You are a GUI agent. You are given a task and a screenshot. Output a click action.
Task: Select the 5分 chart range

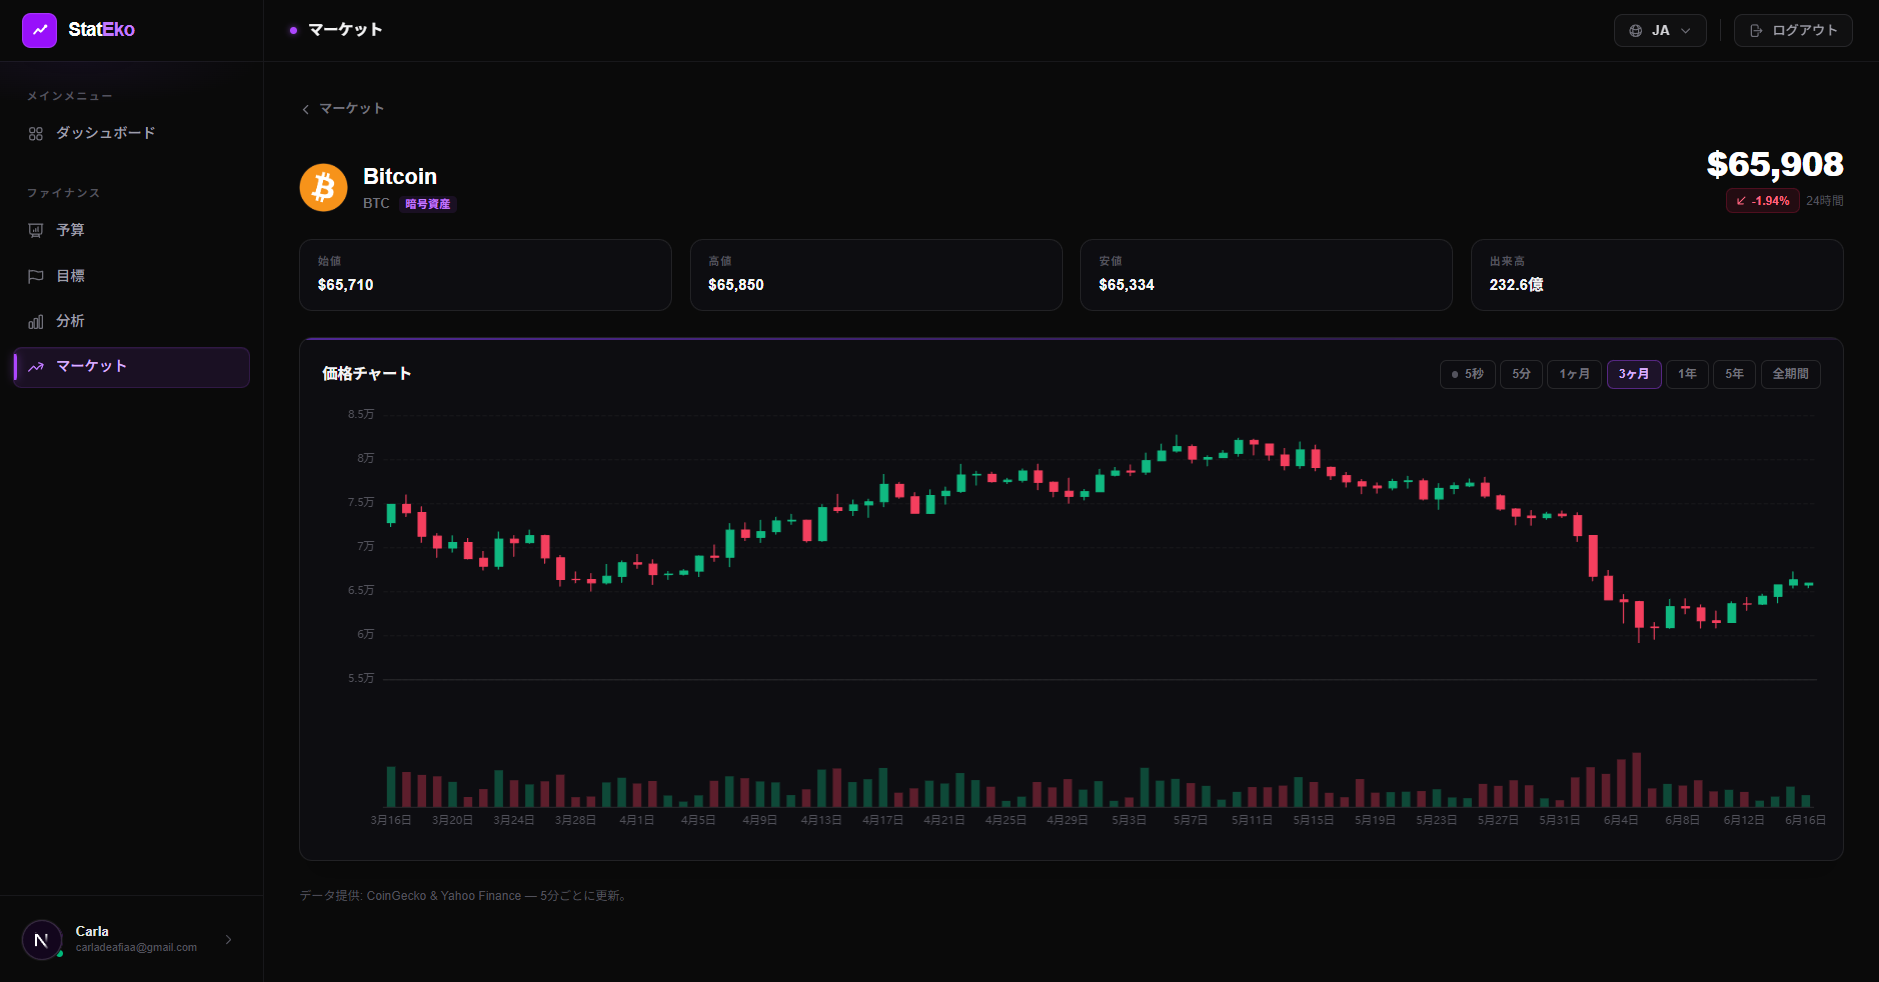1521,374
